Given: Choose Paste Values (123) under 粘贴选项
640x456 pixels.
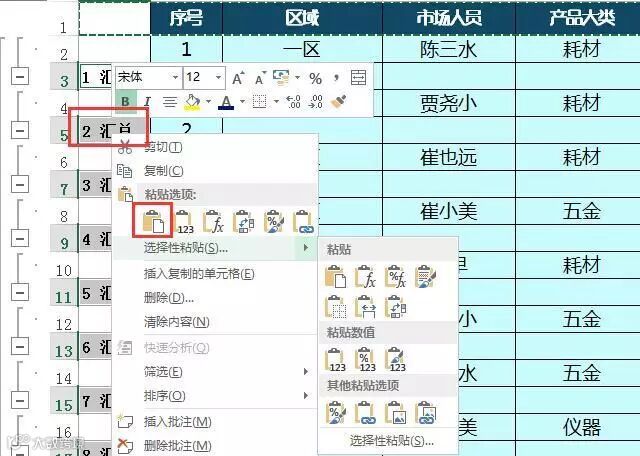Looking at the screenshot, I should [184, 222].
